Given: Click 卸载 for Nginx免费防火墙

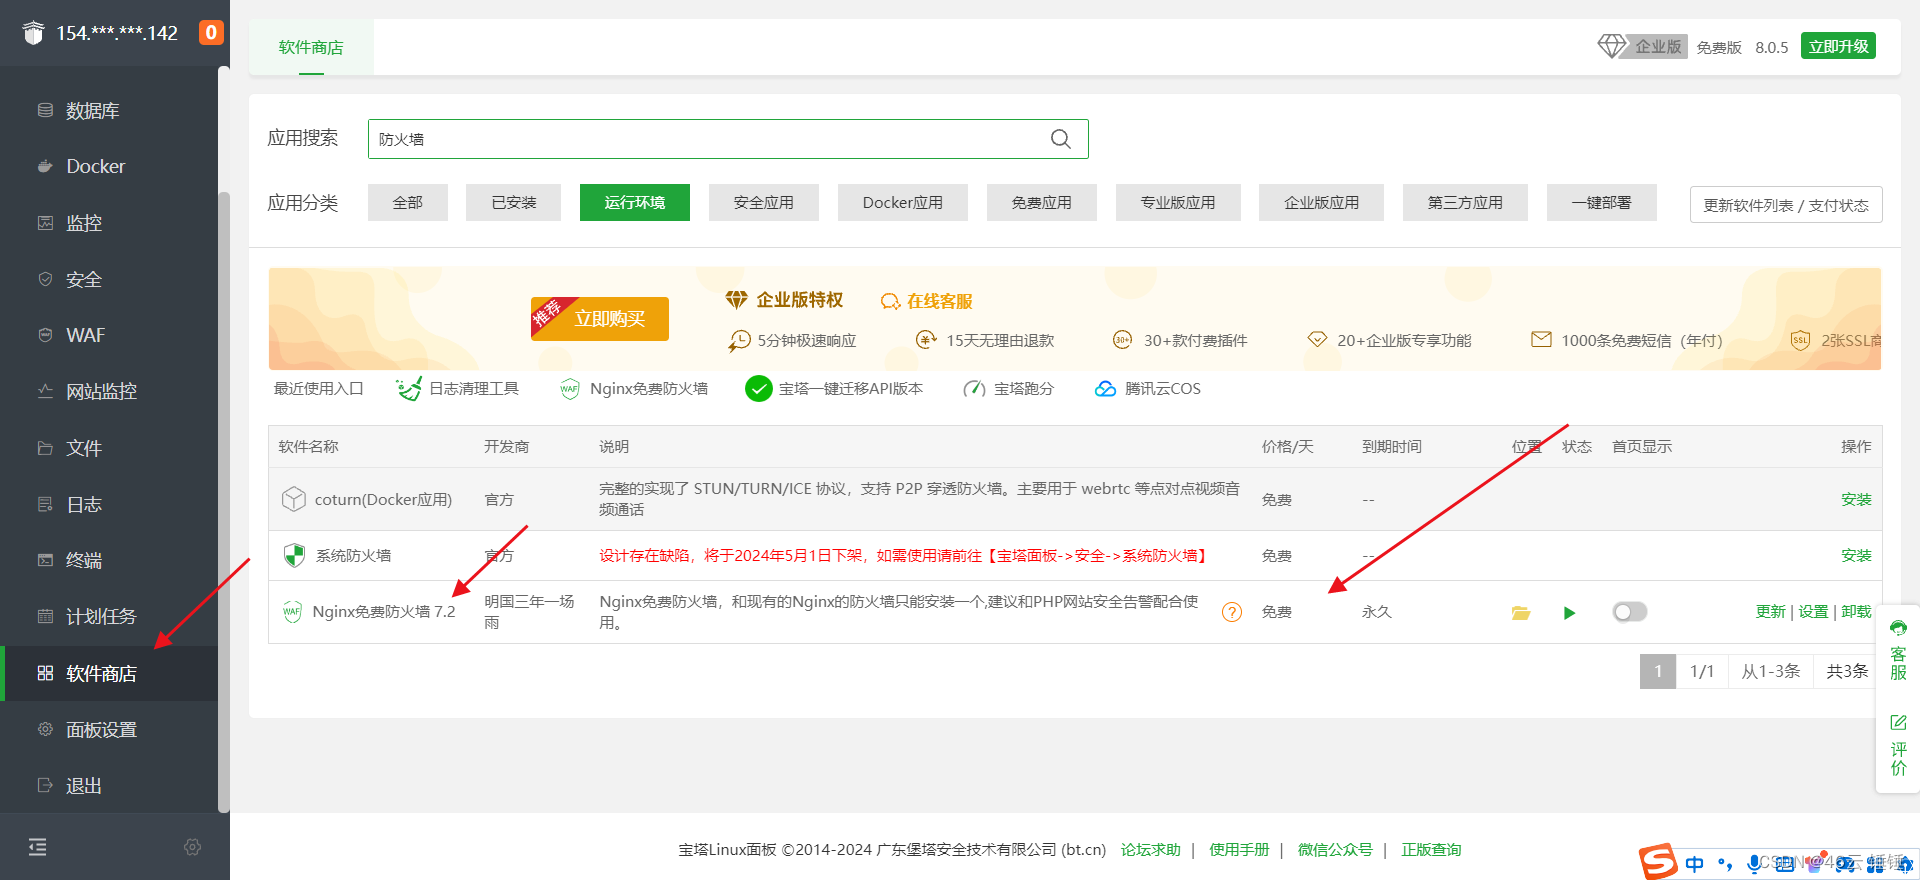Looking at the screenshot, I should pos(1856,612).
